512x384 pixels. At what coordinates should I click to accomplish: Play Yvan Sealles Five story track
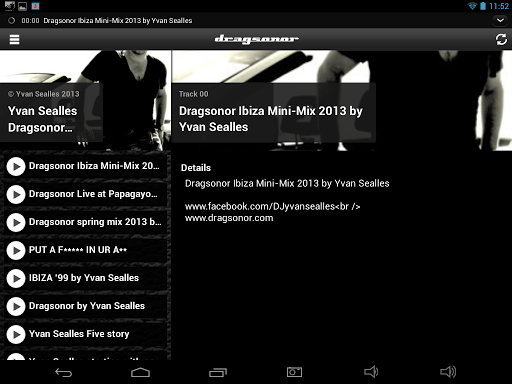(x=16, y=334)
